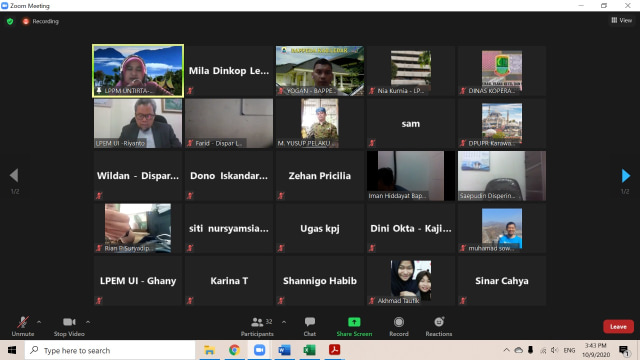Go to next gallery page arrow
Image resolution: width=640 pixels, height=360 pixels.
pyautogui.click(x=625, y=176)
